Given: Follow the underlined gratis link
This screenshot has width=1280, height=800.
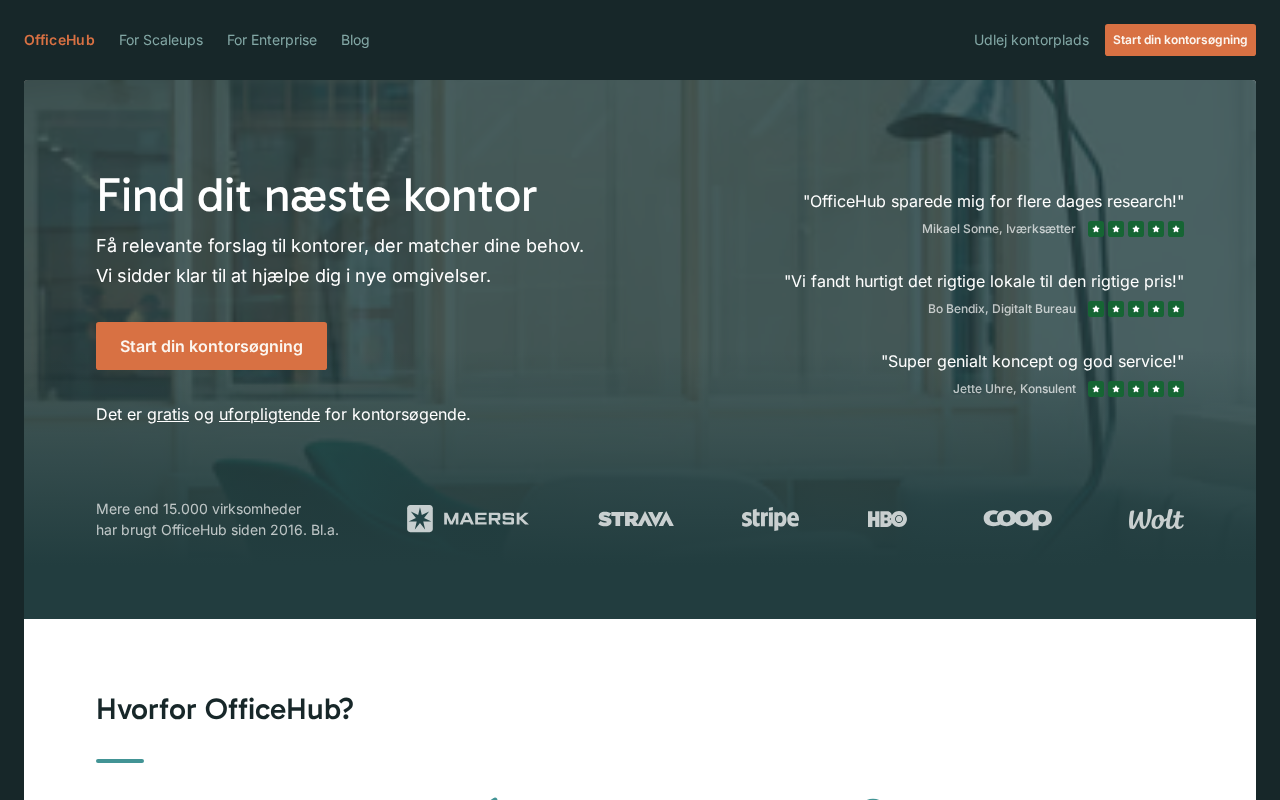Looking at the screenshot, I should [168, 414].
